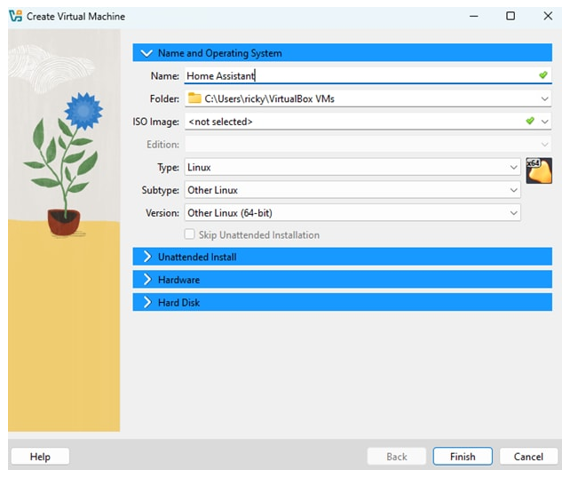This screenshot has width=570, height=479.
Task: Click the green checkmark in ISO Image field
Action: pyautogui.click(x=530, y=121)
